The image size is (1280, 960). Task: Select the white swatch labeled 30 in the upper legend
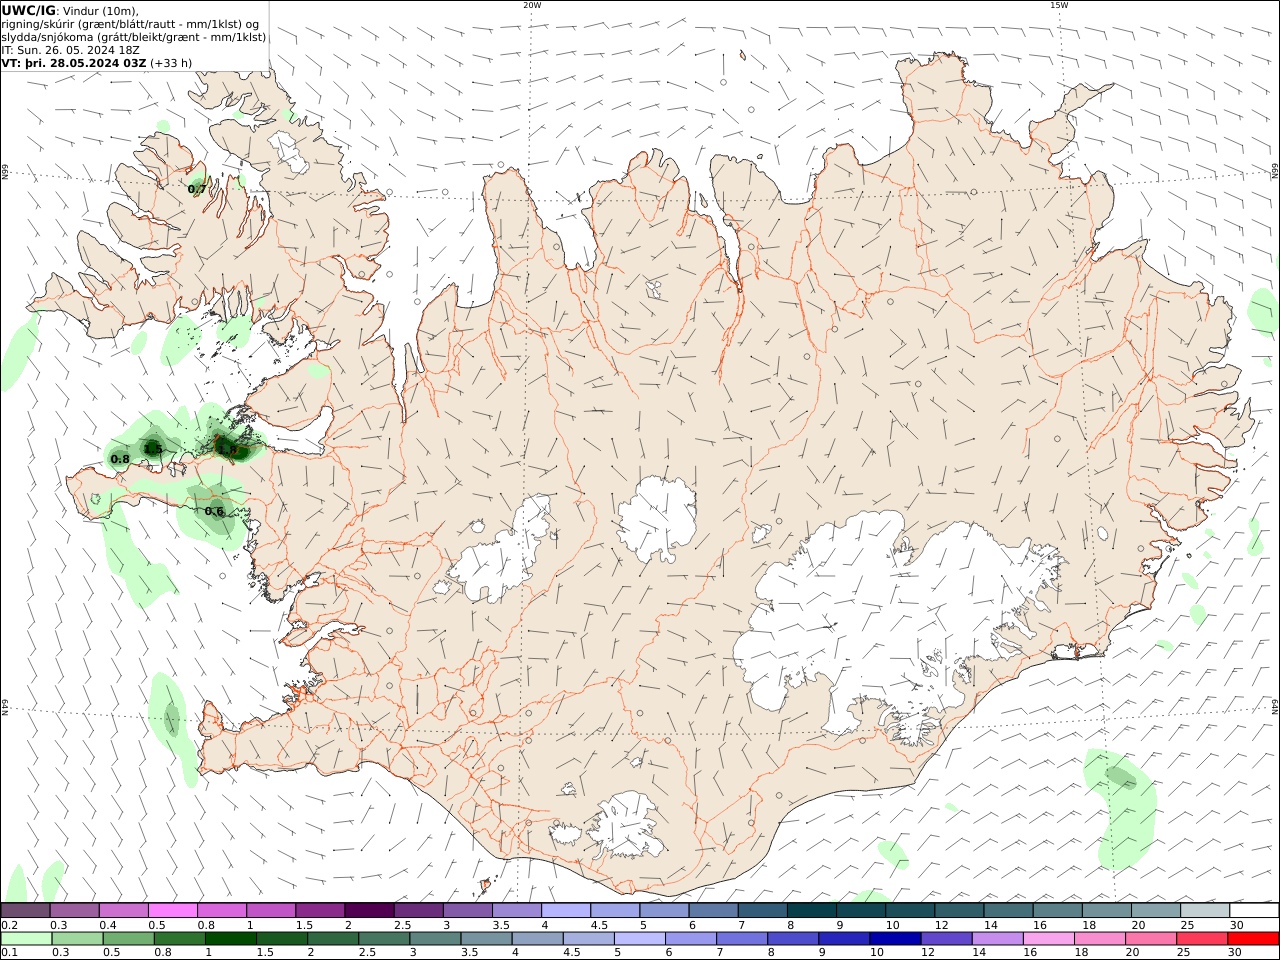pyautogui.click(x=1254, y=910)
